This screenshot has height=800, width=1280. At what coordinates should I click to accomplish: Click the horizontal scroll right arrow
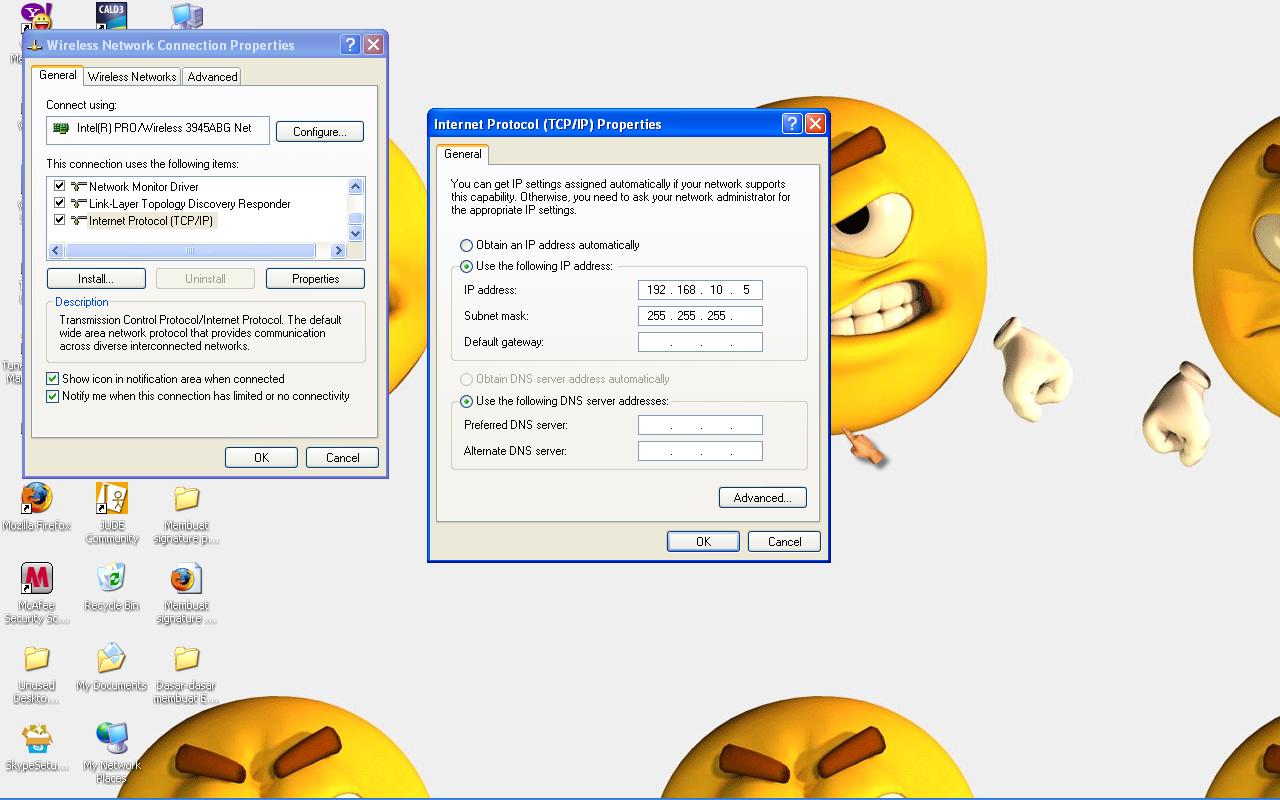click(339, 251)
